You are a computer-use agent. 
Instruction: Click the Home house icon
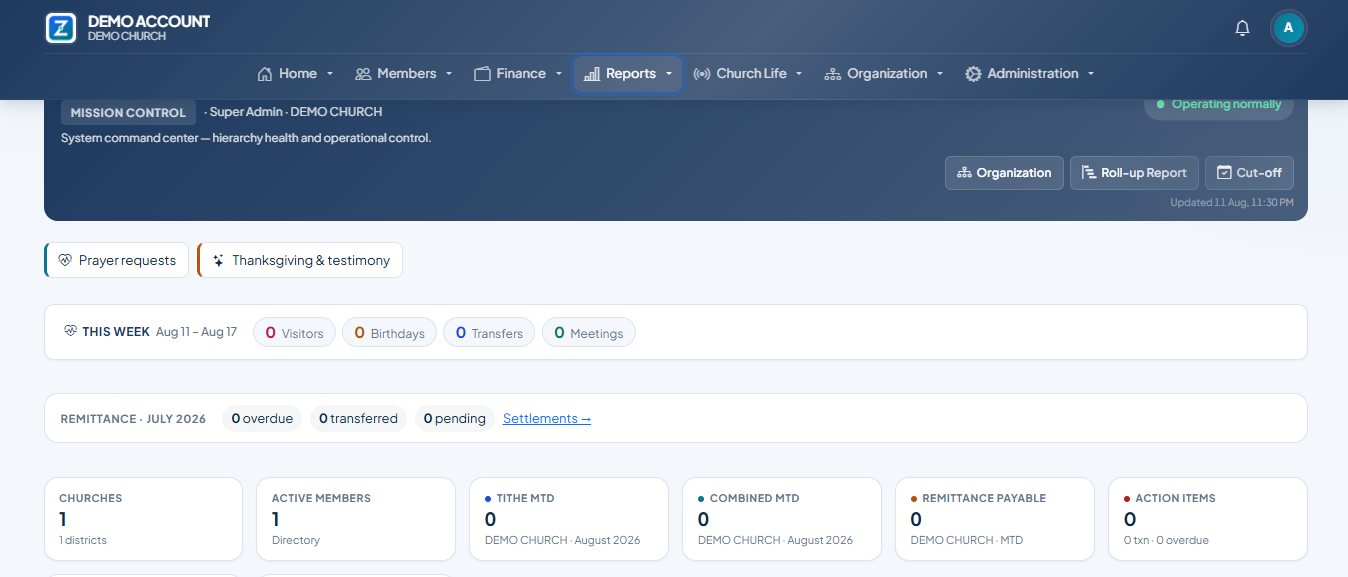point(265,74)
